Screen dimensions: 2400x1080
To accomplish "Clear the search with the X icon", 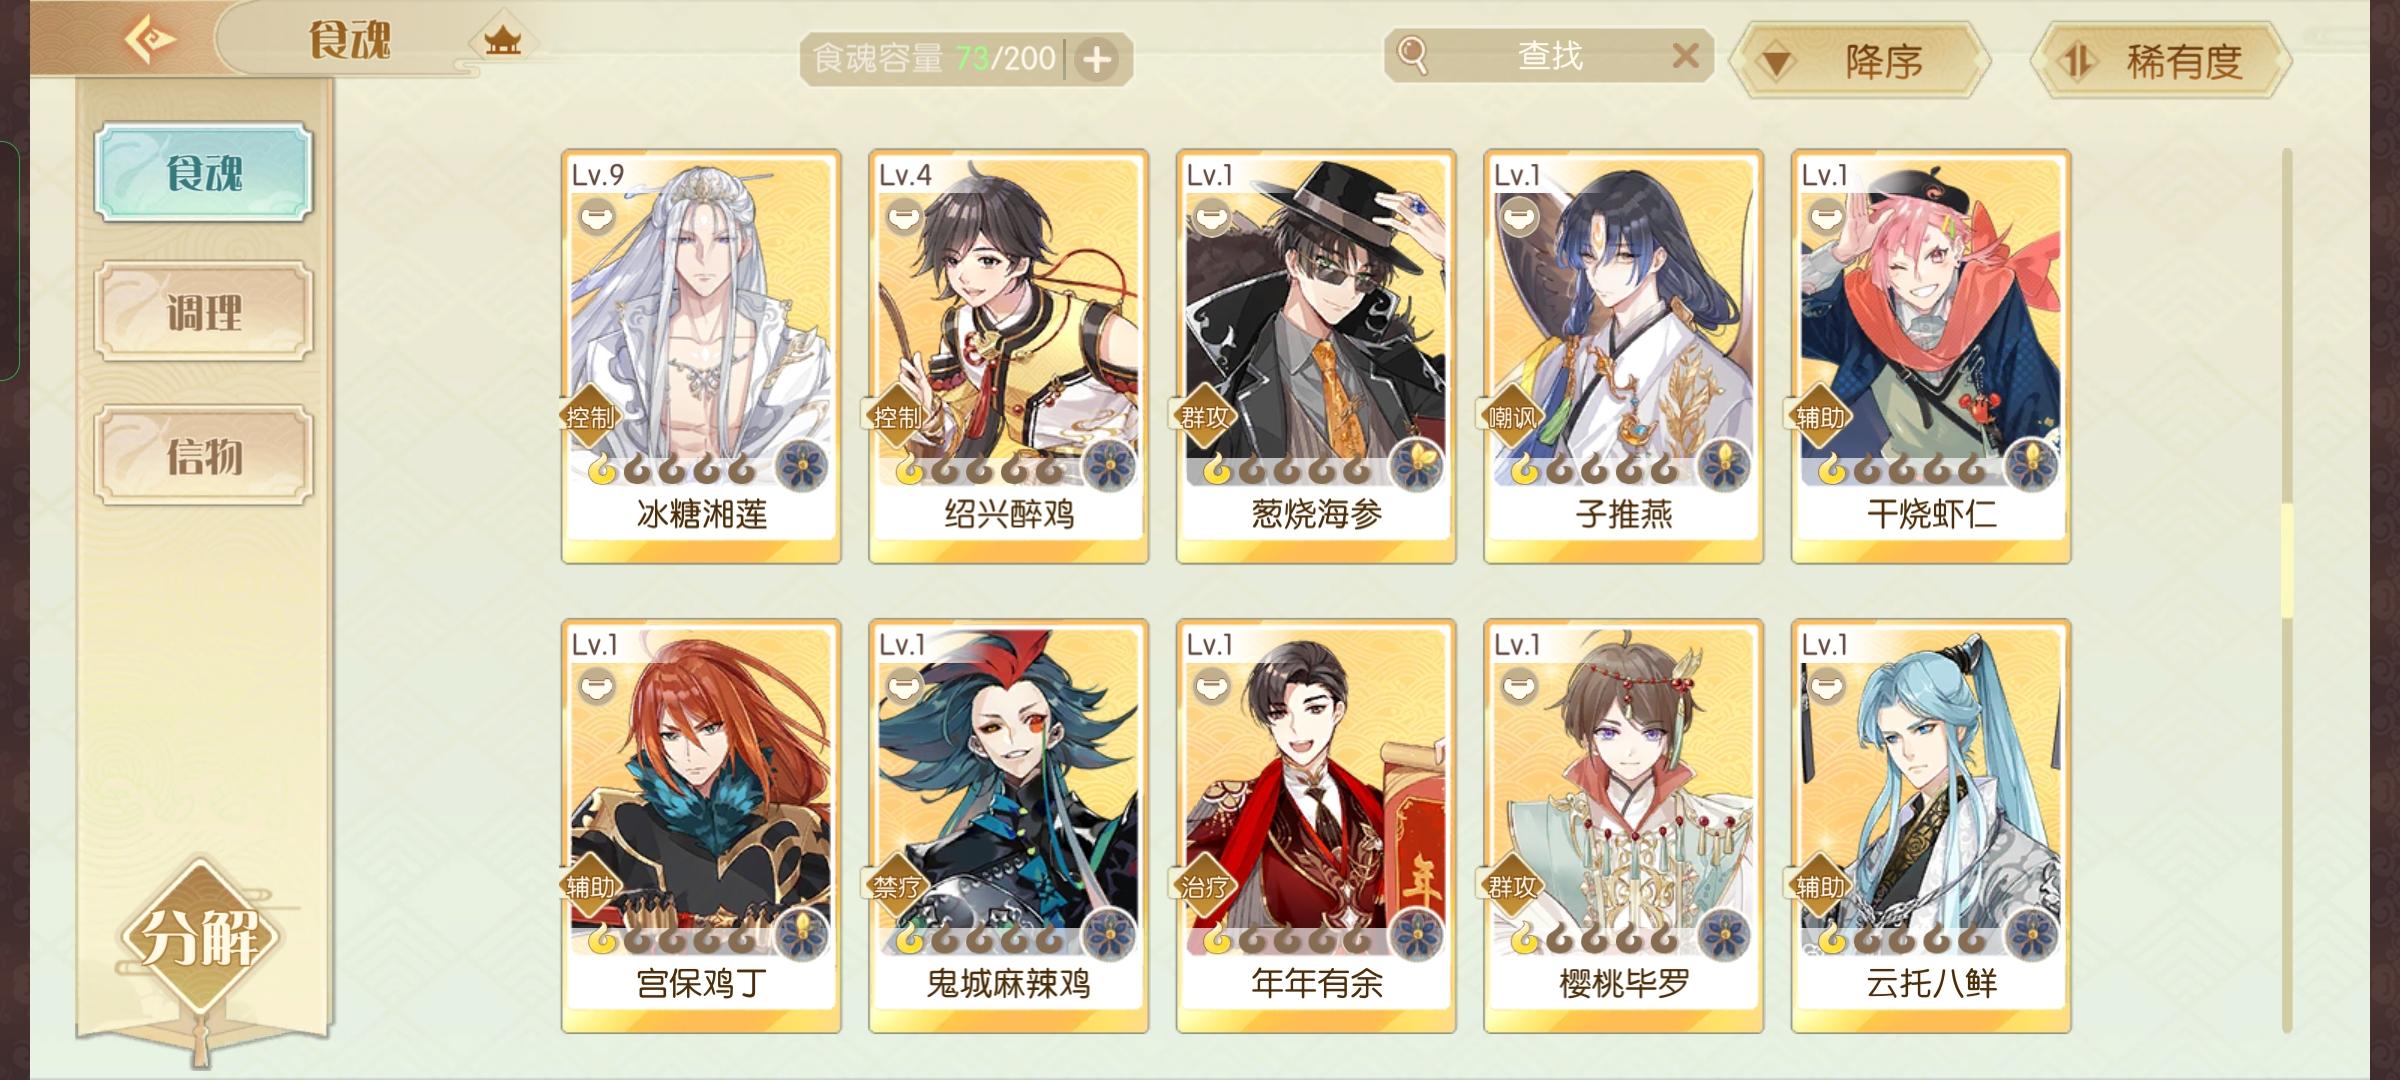I will click(1685, 55).
